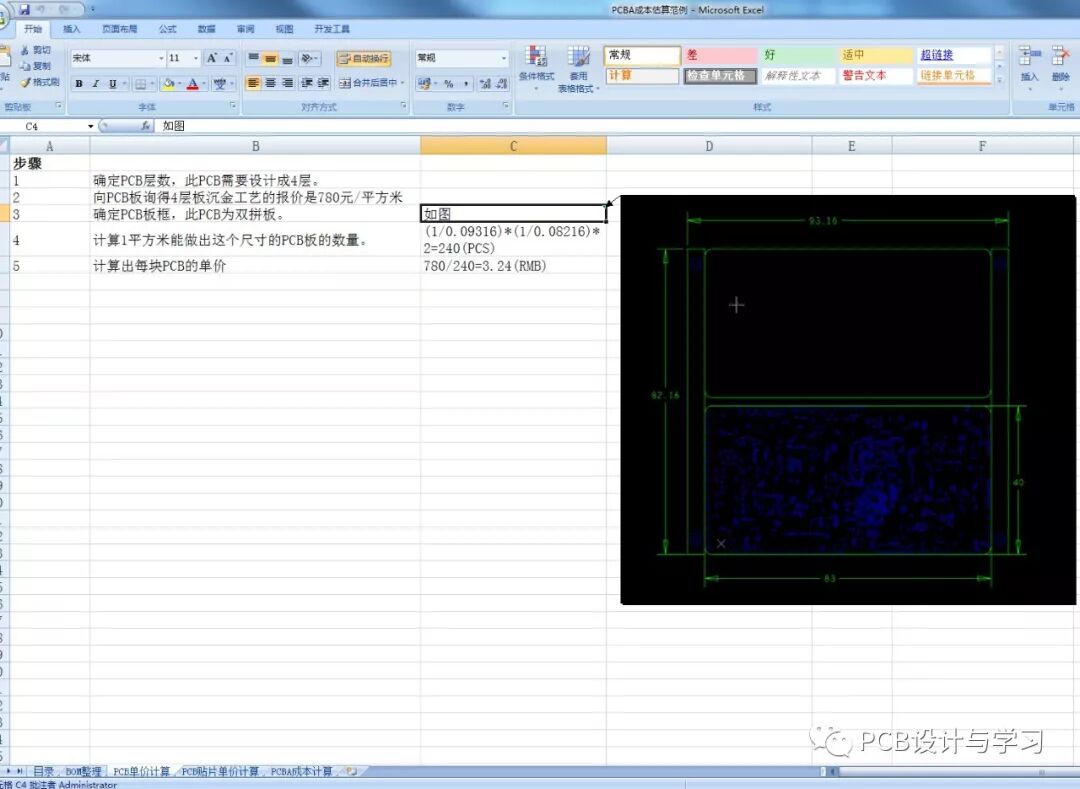
Task: Center align text horizontally
Action: click(270, 84)
